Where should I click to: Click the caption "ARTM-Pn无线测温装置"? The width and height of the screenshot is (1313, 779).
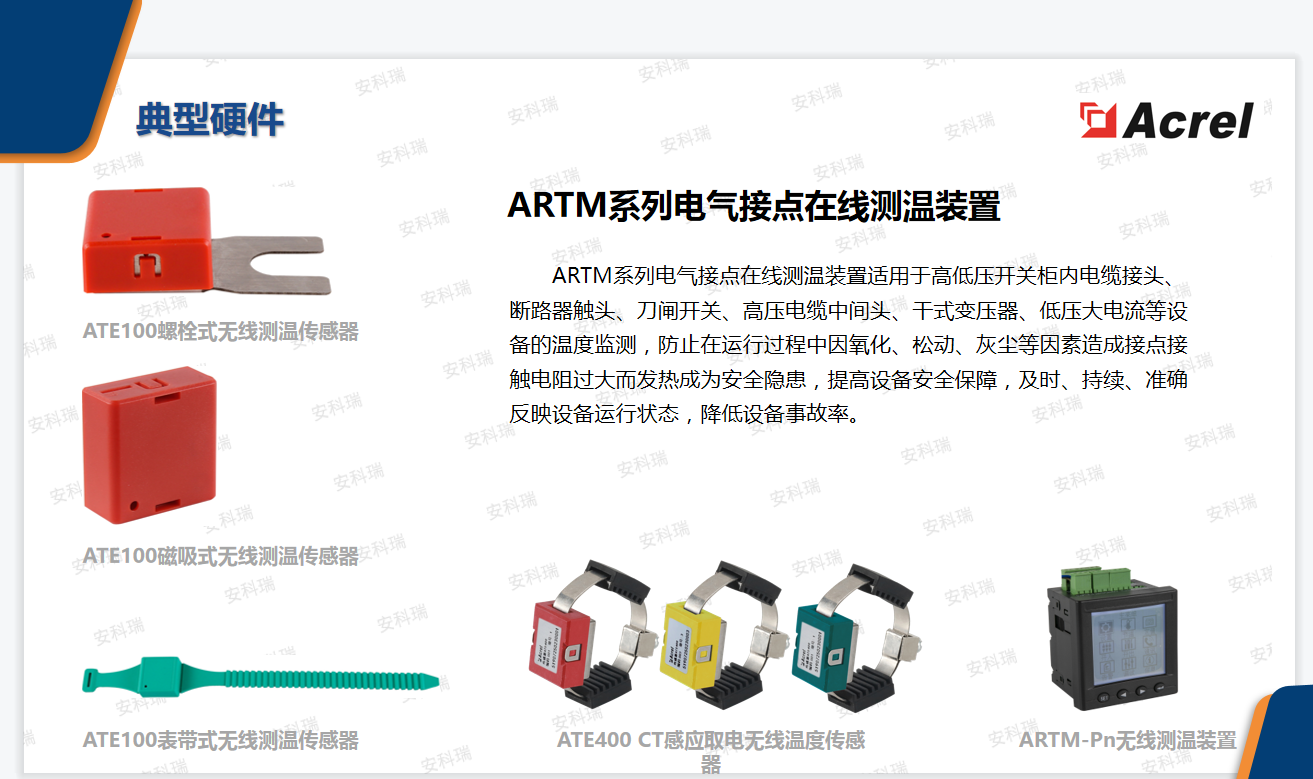[x=1128, y=740]
